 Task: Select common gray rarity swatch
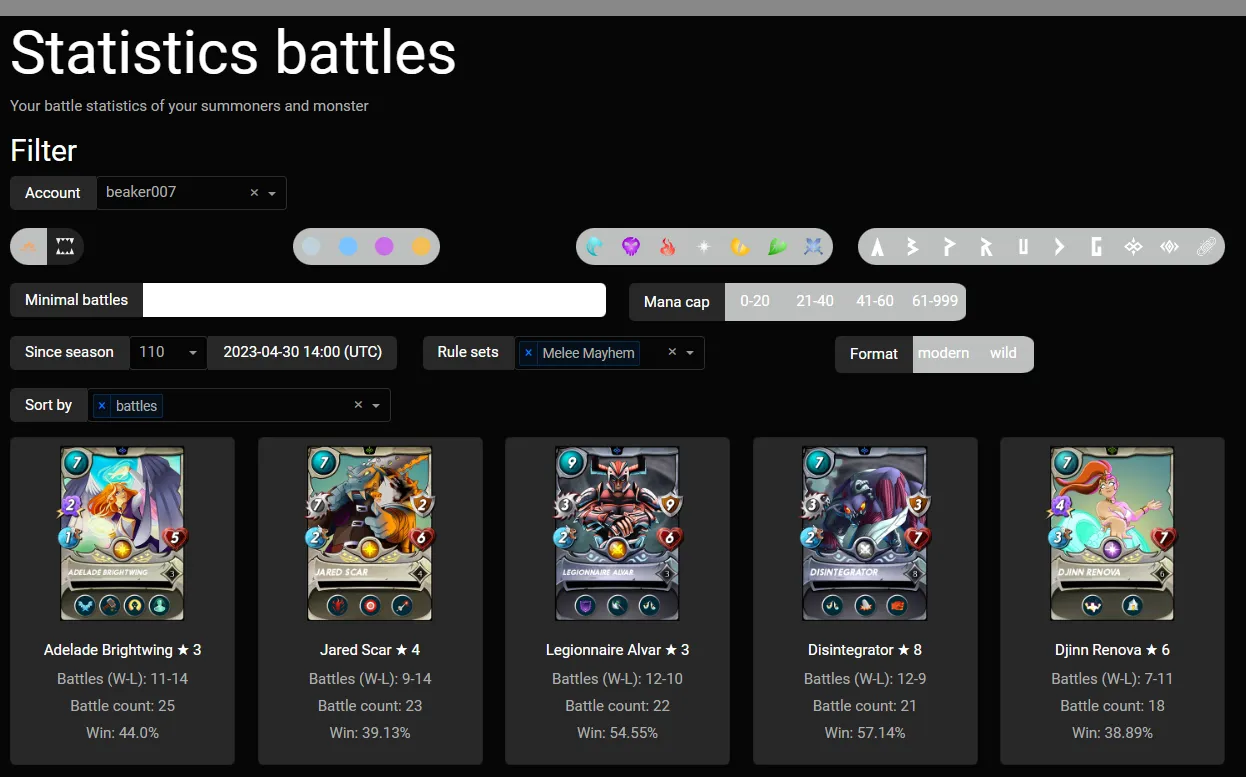pyautogui.click(x=311, y=247)
